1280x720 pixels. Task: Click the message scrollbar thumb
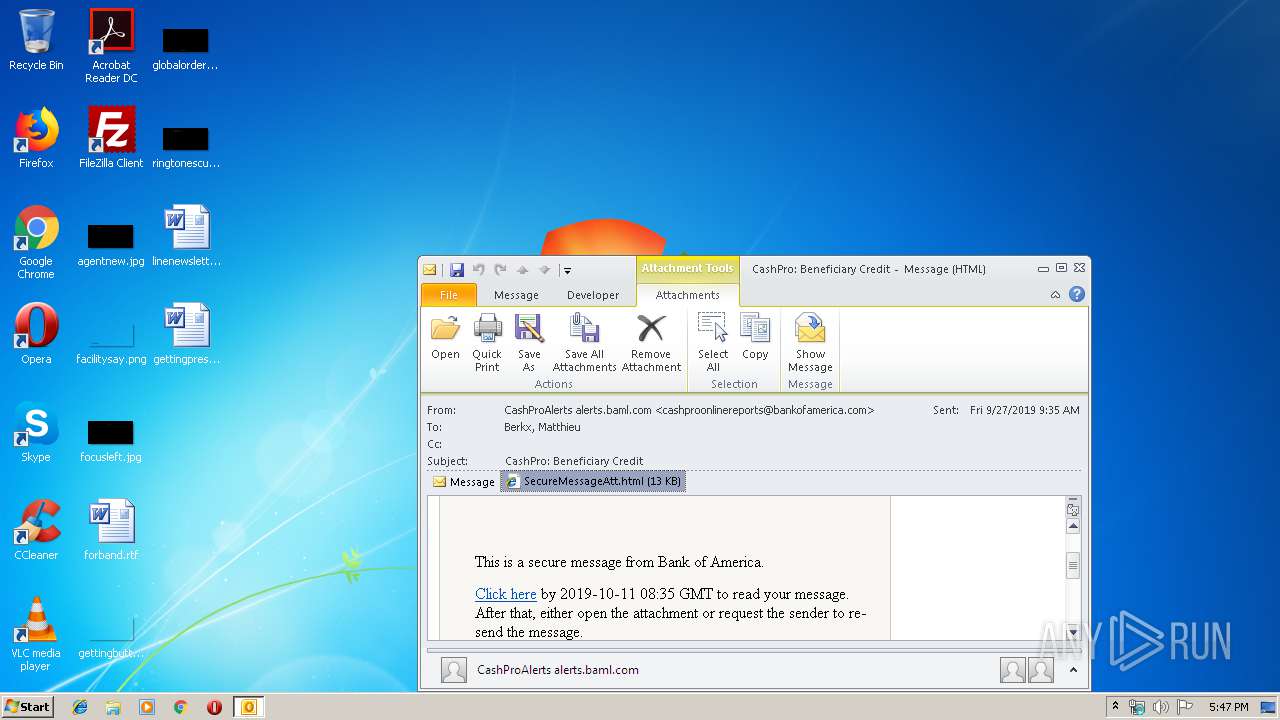click(x=1073, y=565)
